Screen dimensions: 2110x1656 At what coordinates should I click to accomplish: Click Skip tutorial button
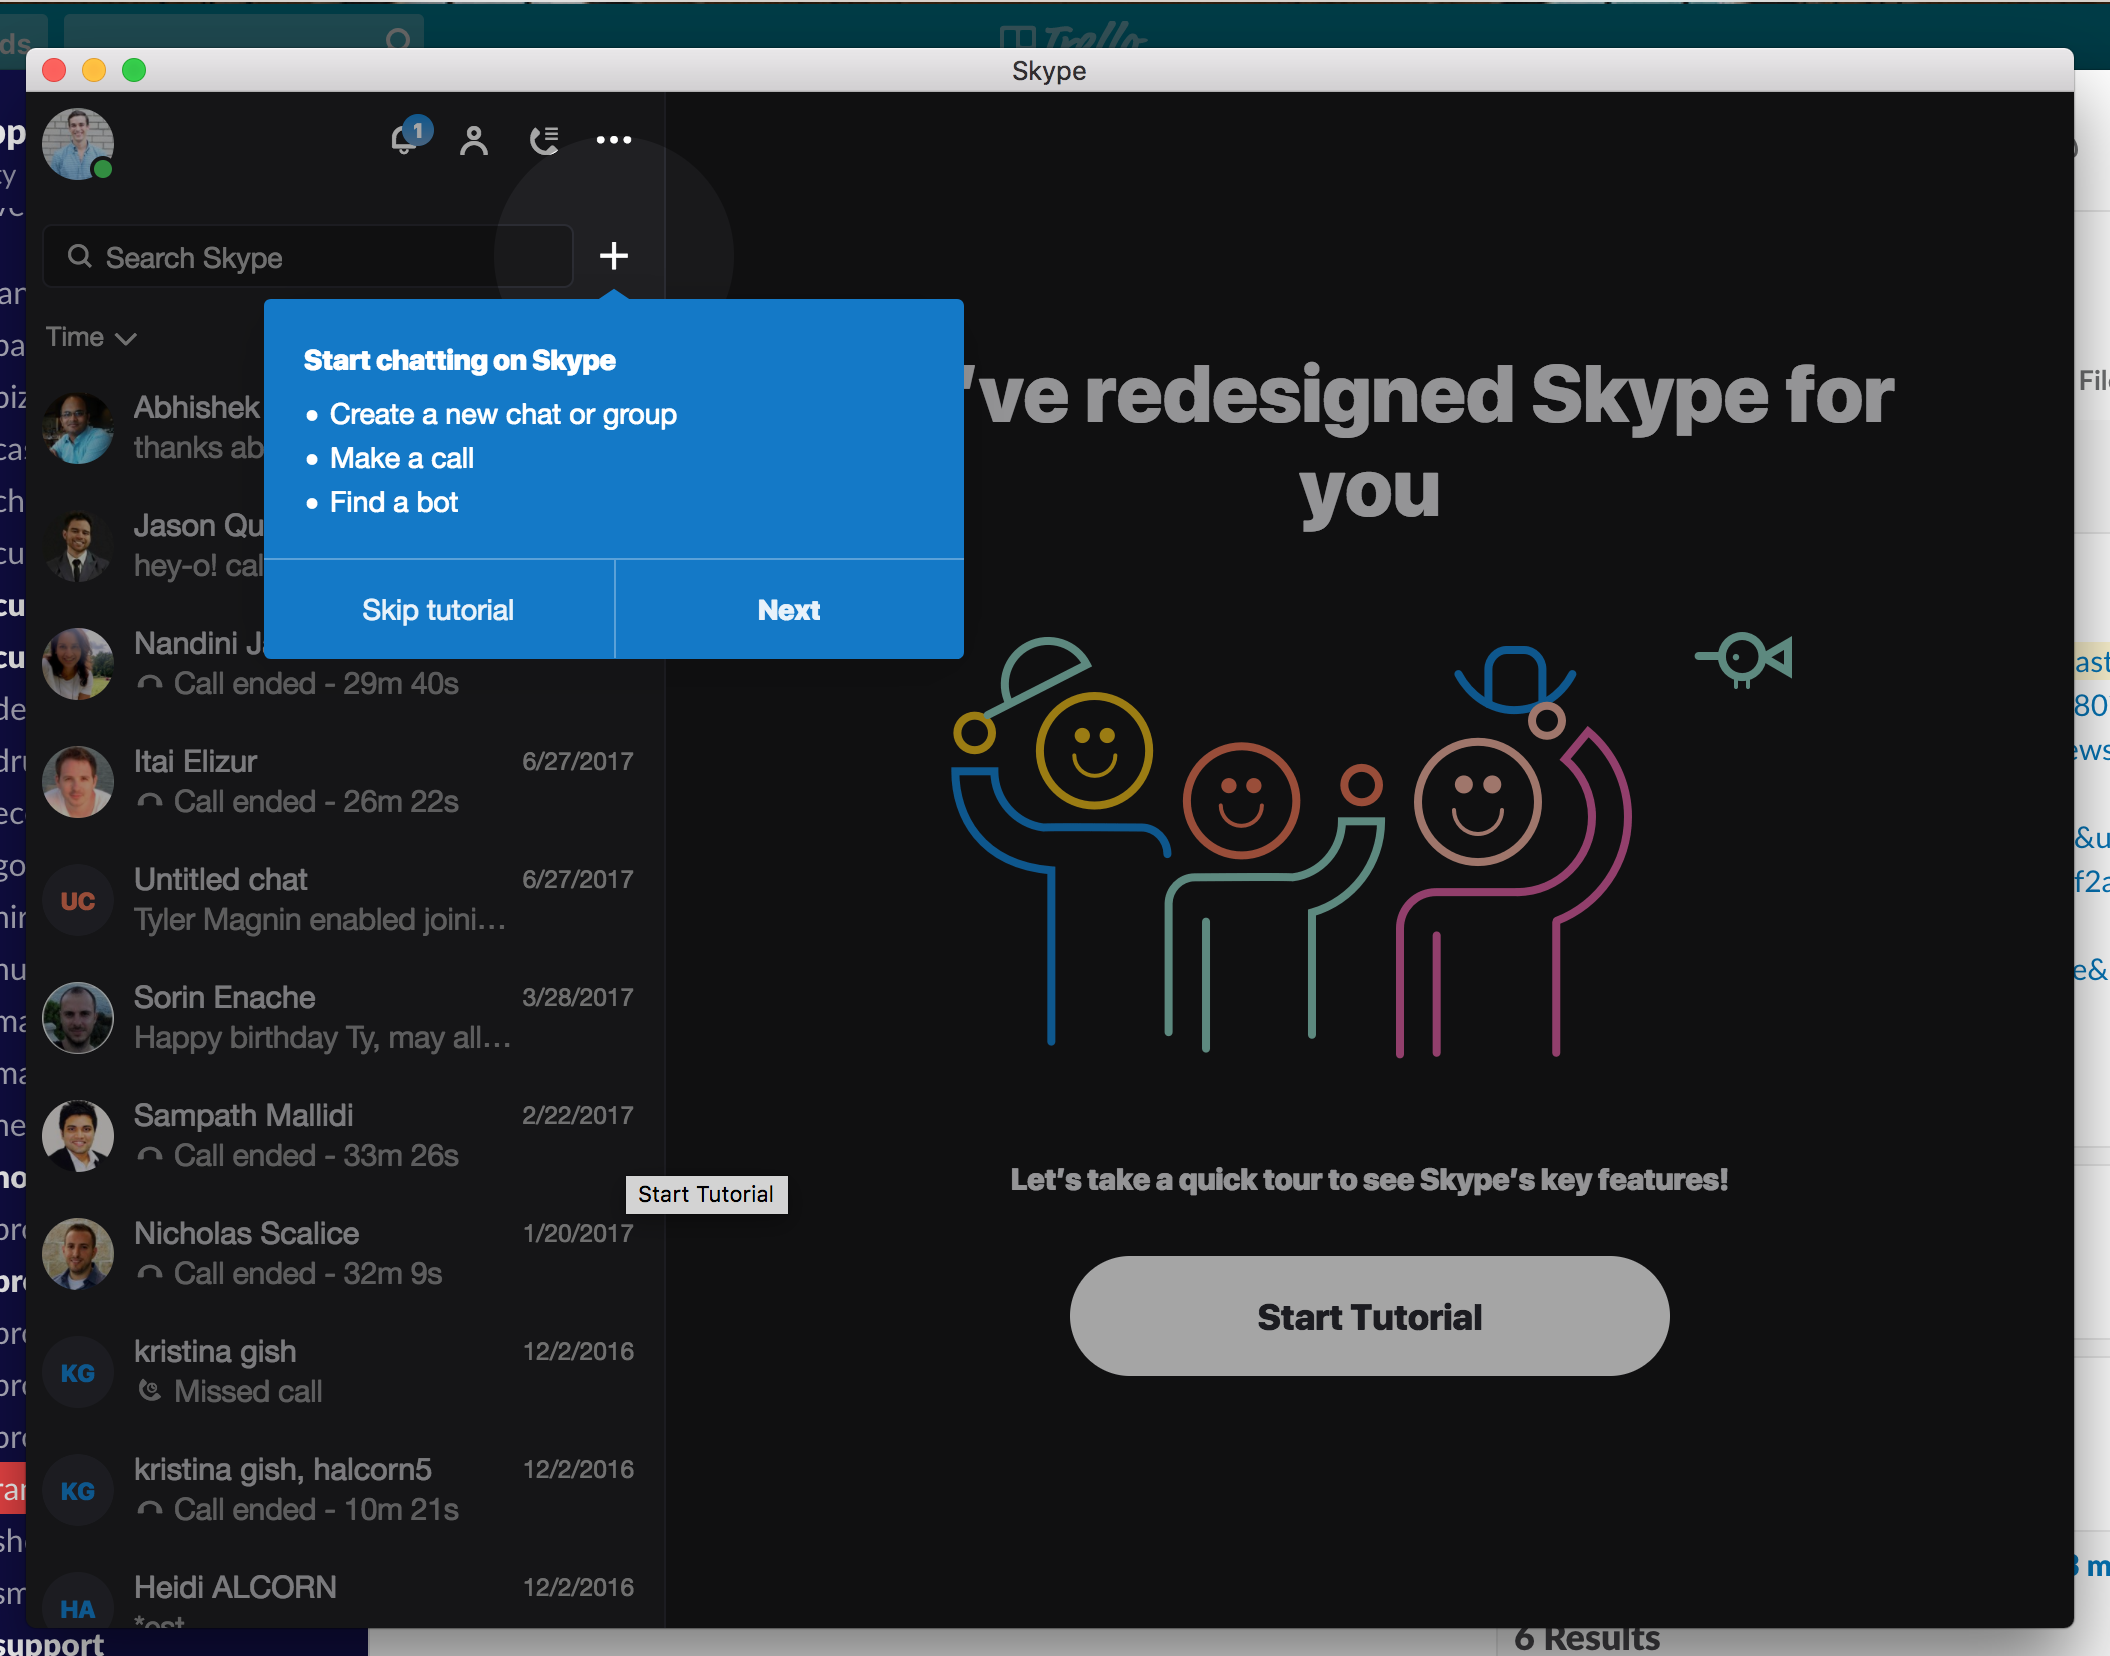point(438,610)
